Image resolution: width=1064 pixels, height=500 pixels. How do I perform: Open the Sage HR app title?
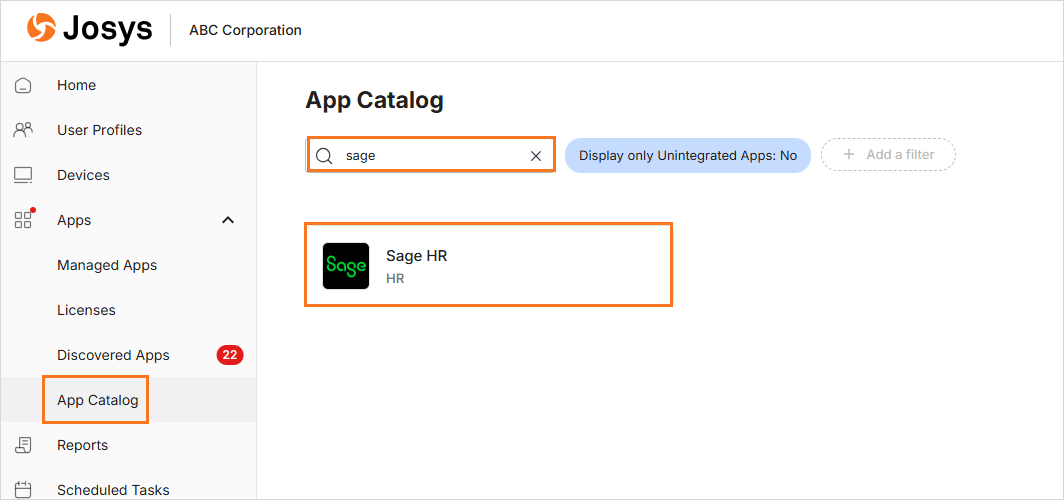[417, 256]
